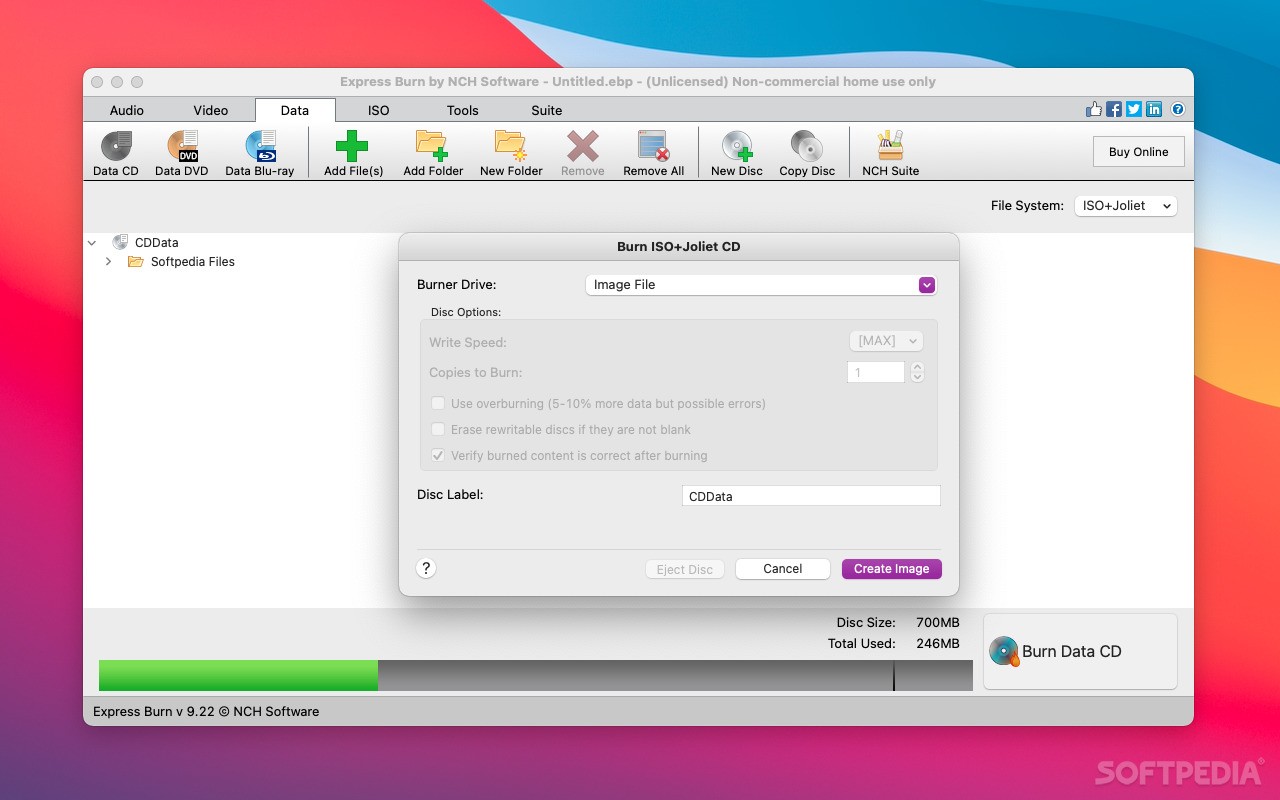
Task: Close the Express Burn window
Action: point(98,82)
